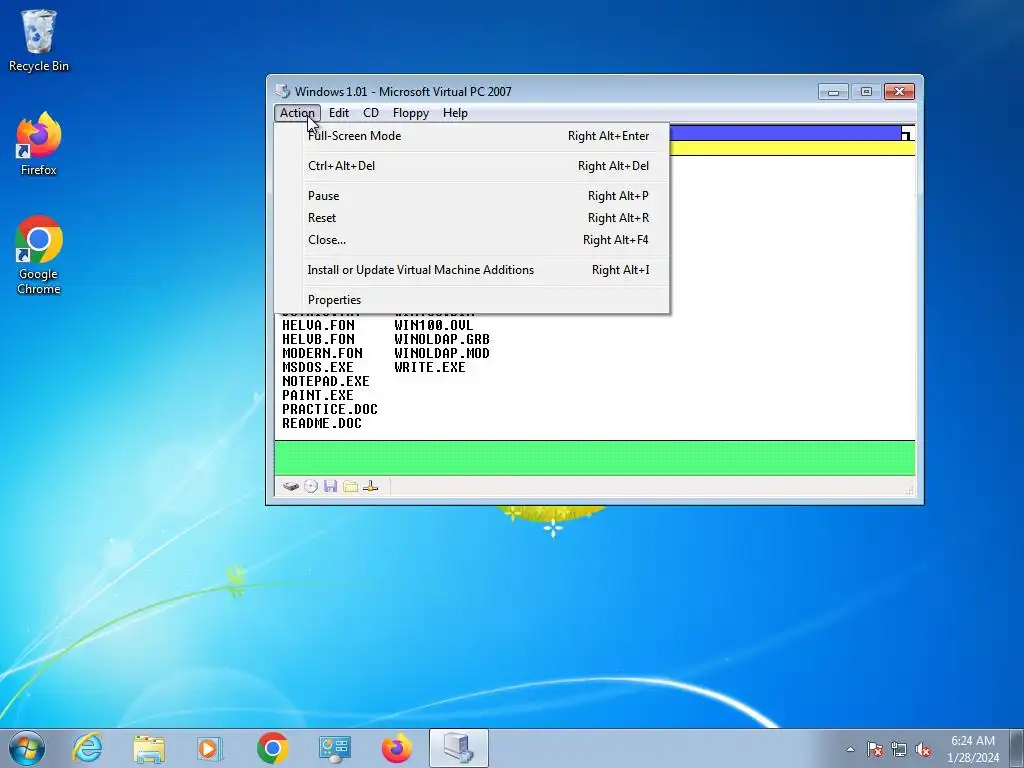Image resolution: width=1024 pixels, height=768 pixels.
Task: Select HELVA.FON in the file list
Action: (x=319, y=325)
